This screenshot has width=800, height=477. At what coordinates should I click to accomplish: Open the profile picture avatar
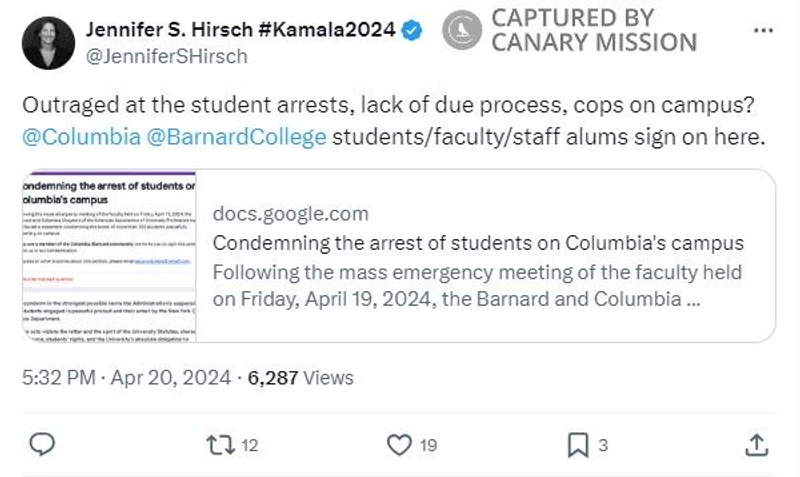point(48,43)
